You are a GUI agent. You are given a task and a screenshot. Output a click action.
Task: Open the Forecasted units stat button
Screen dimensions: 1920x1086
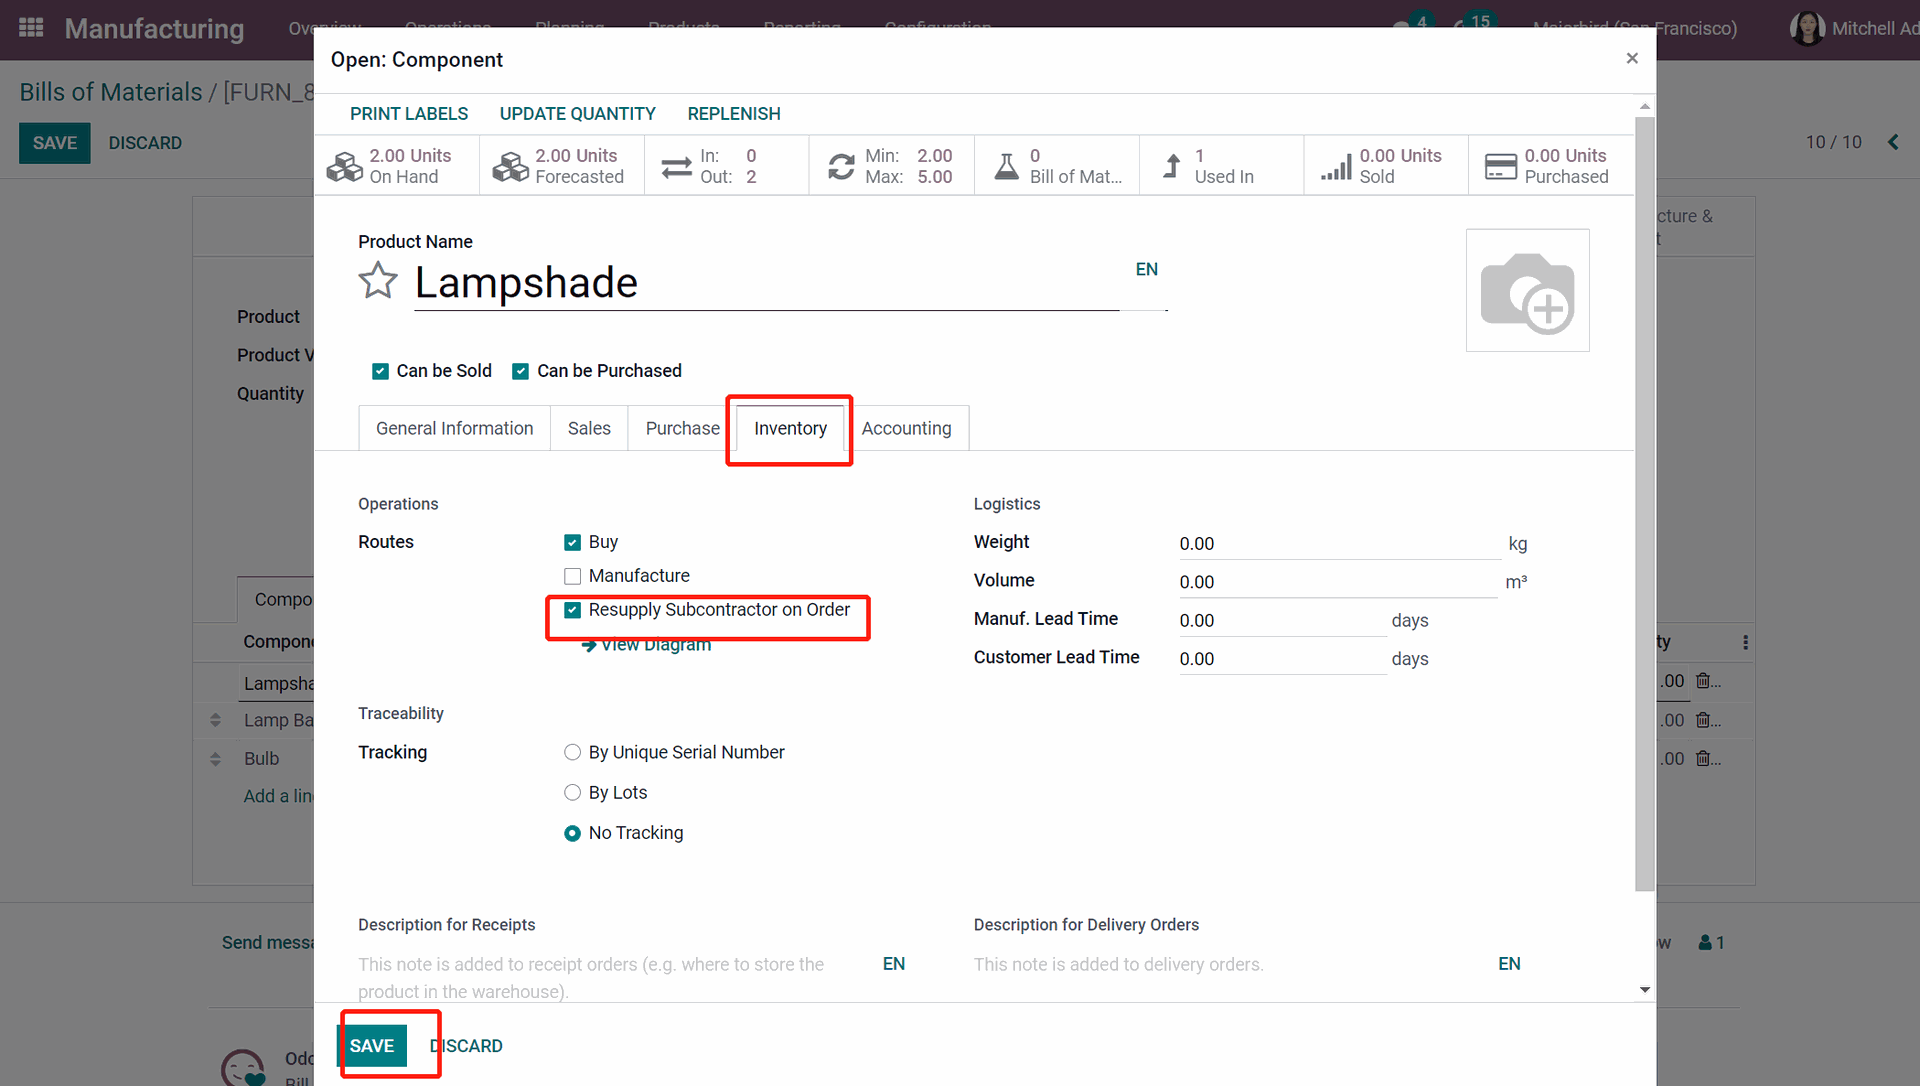561,166
